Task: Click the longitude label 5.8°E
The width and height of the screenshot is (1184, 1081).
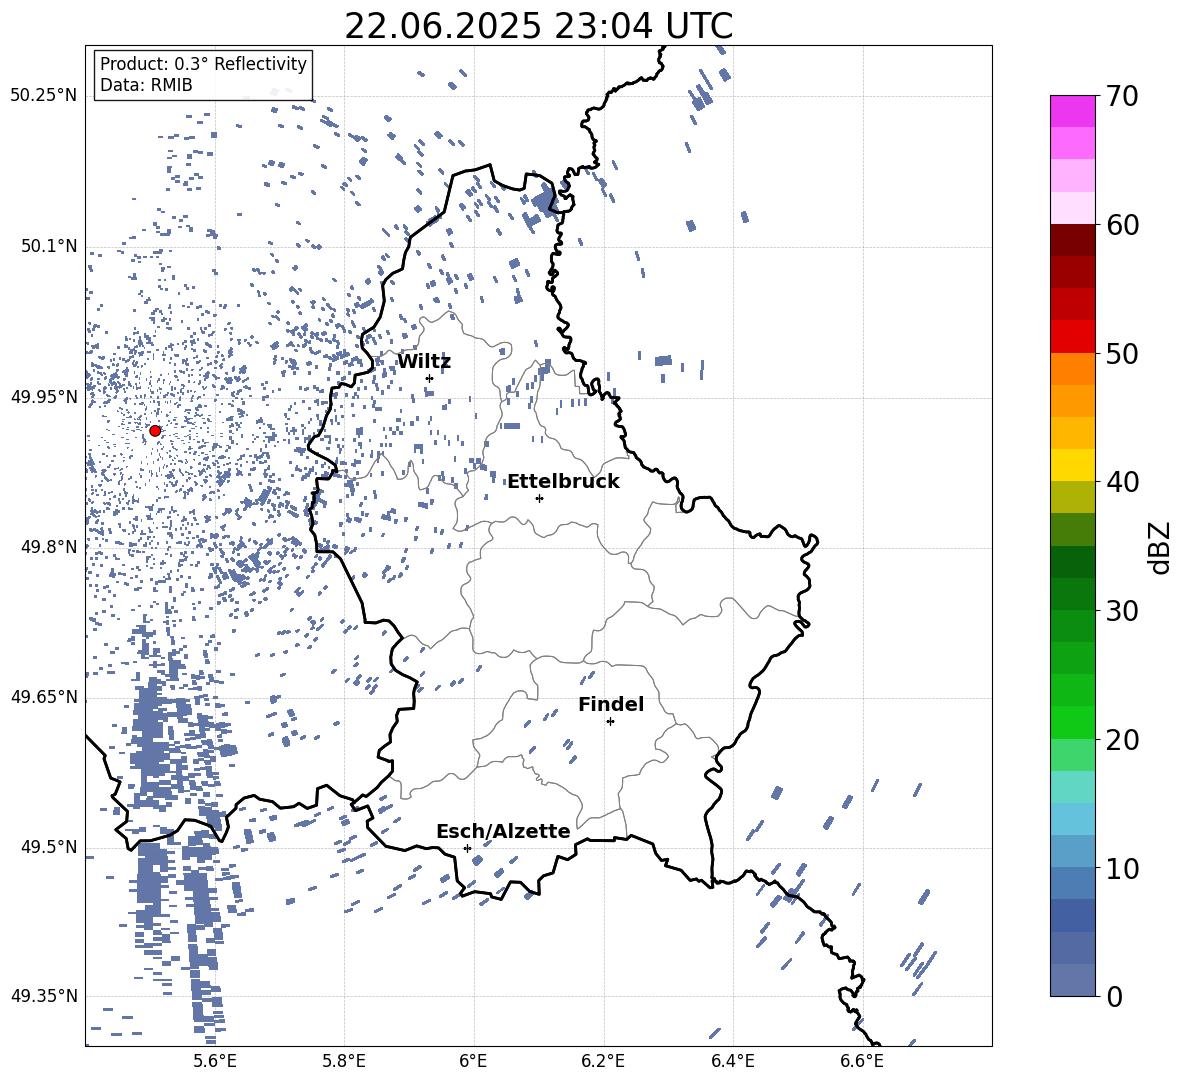Action: [344, 1061]
